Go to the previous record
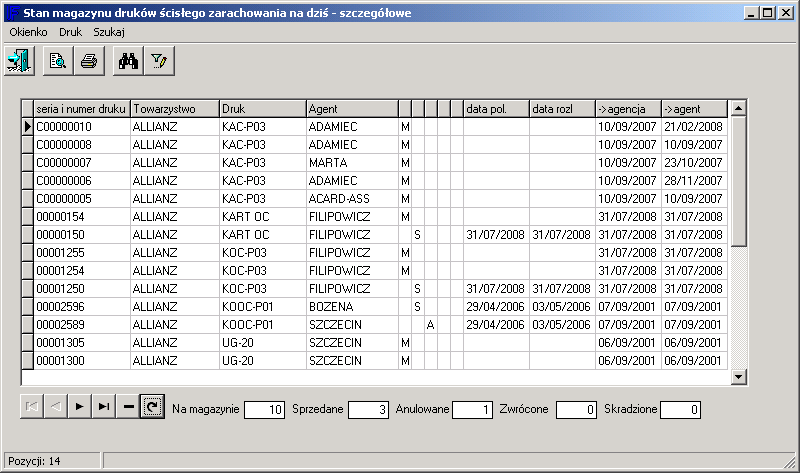 pyautogui.click(x=56, y=407)
